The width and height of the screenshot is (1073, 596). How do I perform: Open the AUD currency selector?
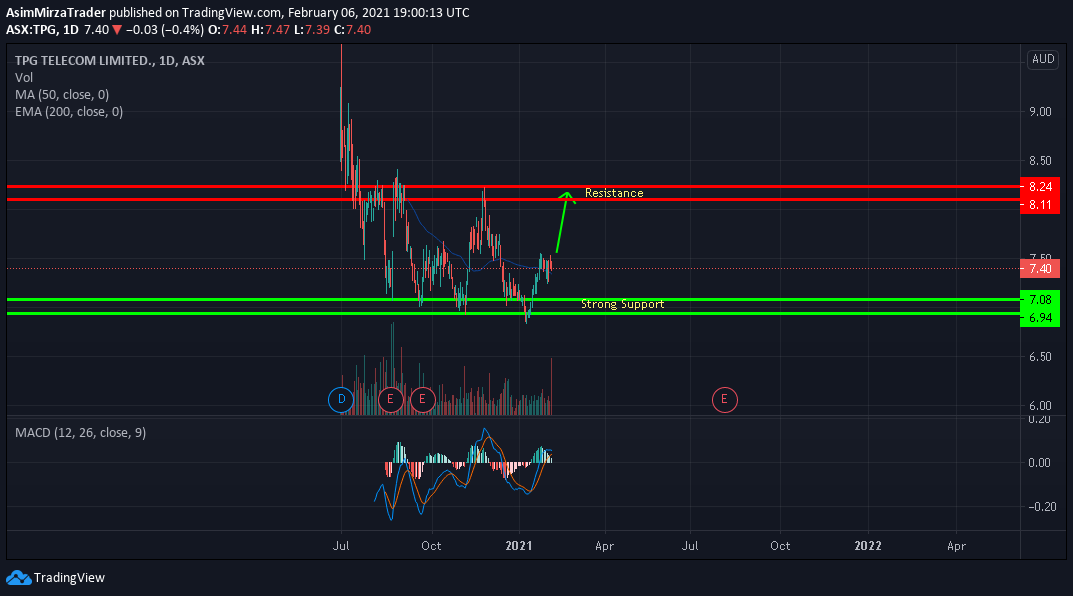click(1043, 59)
